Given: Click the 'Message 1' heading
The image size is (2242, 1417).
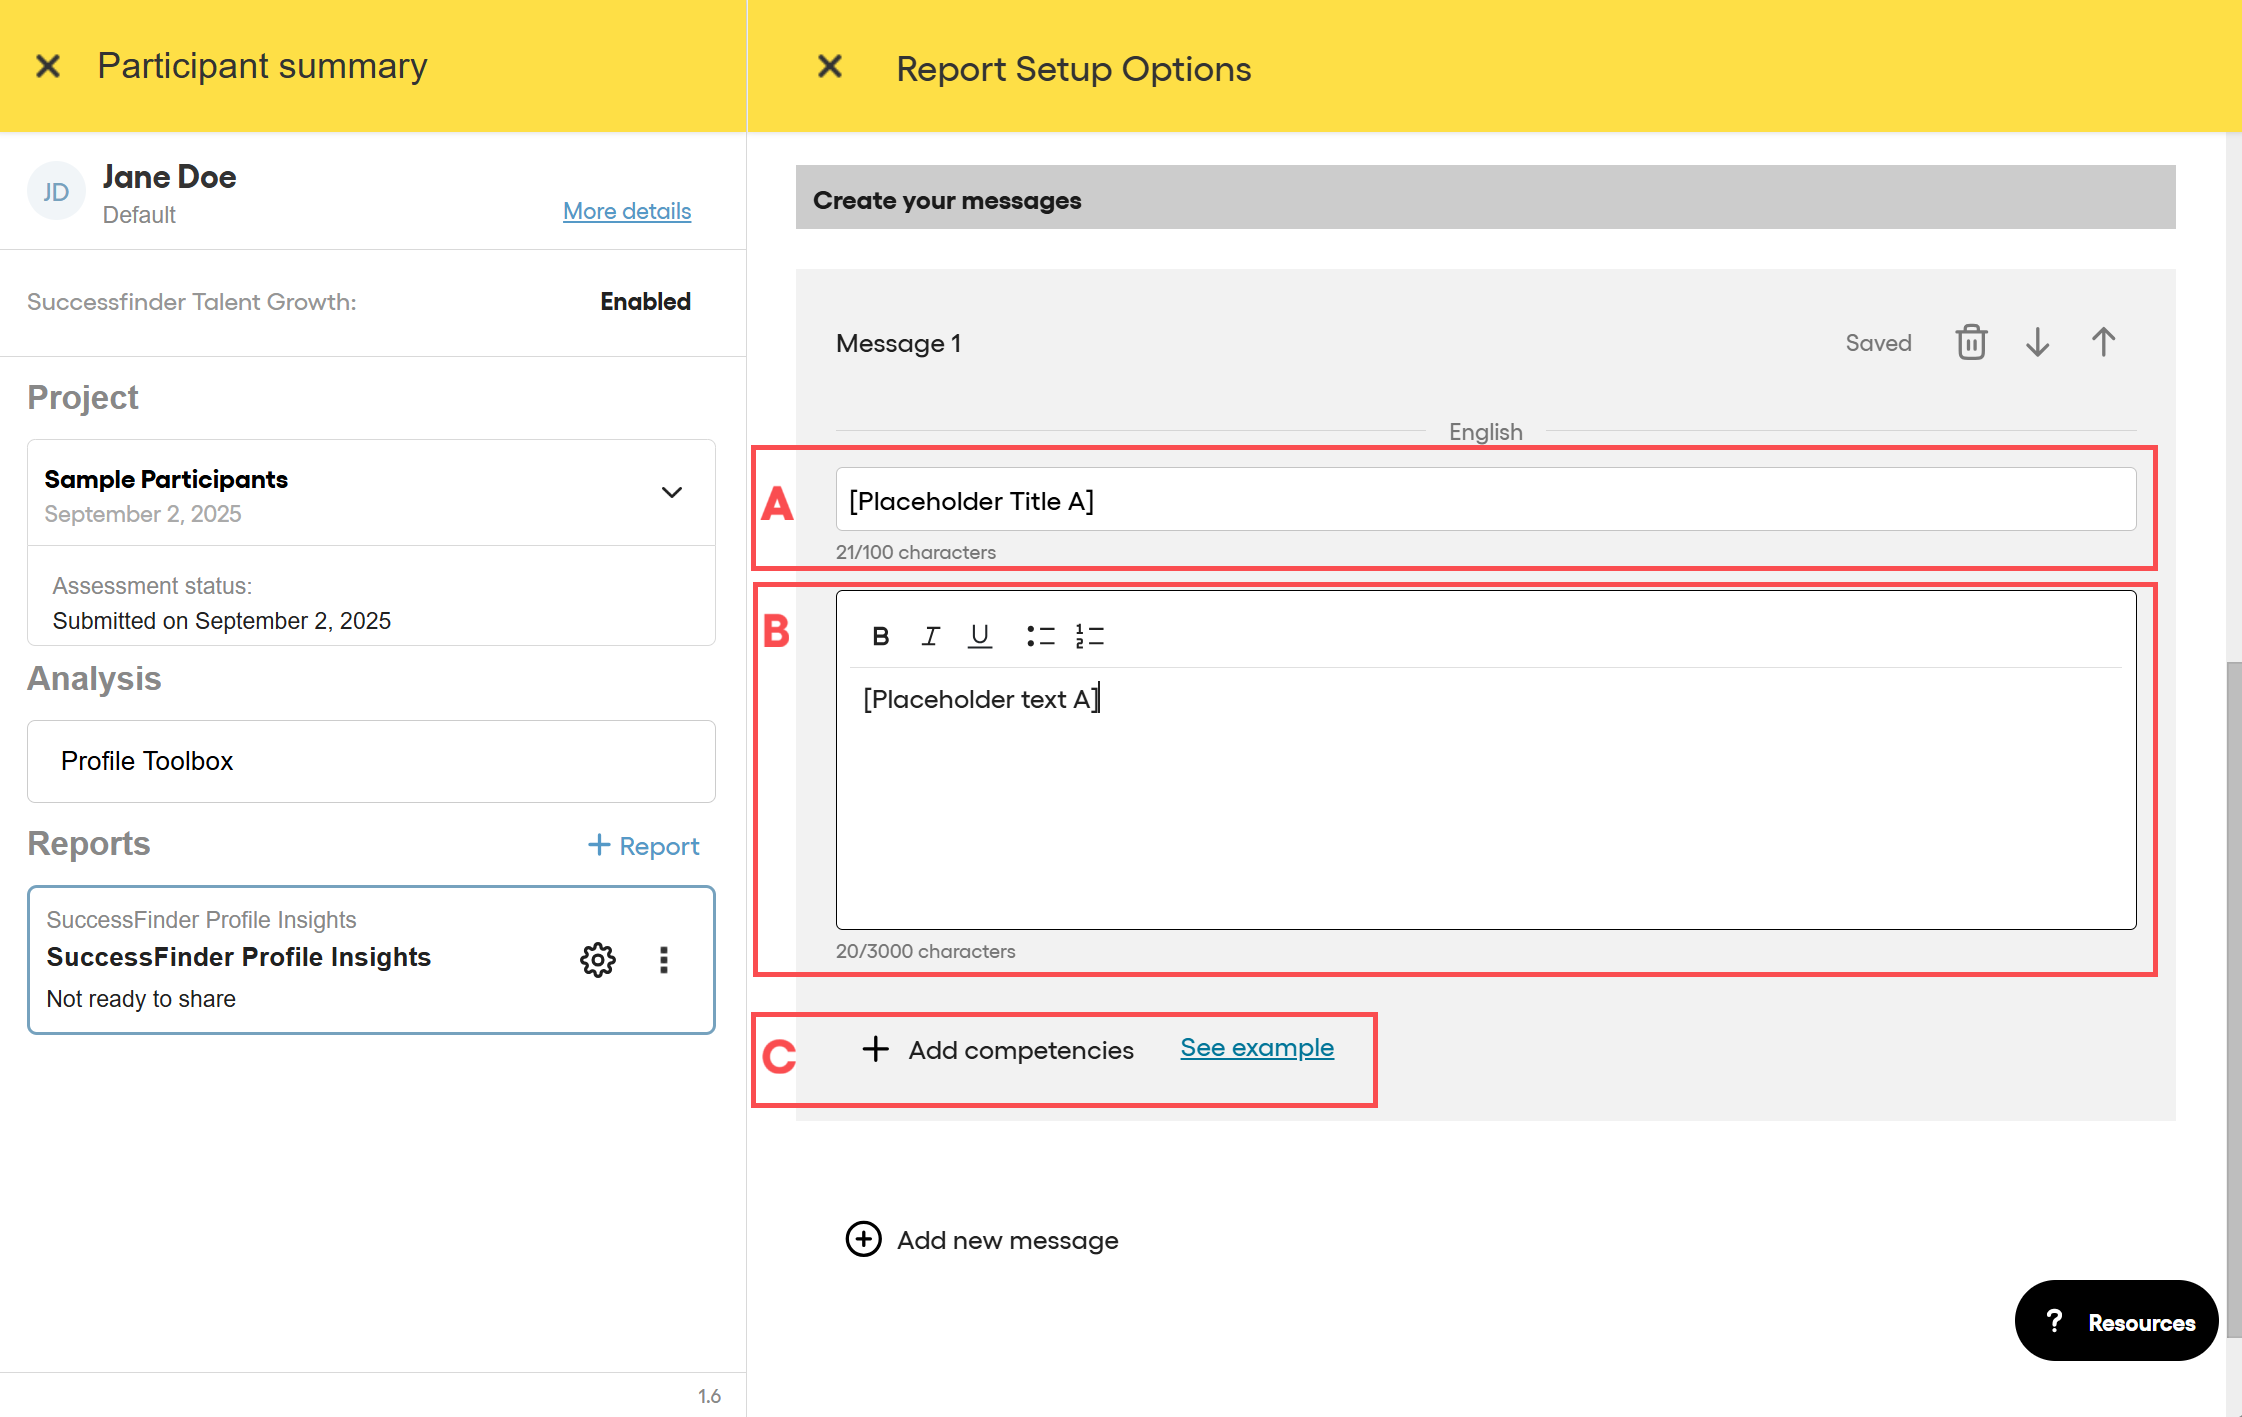Looking at the screenshot, I should [899, 343].
